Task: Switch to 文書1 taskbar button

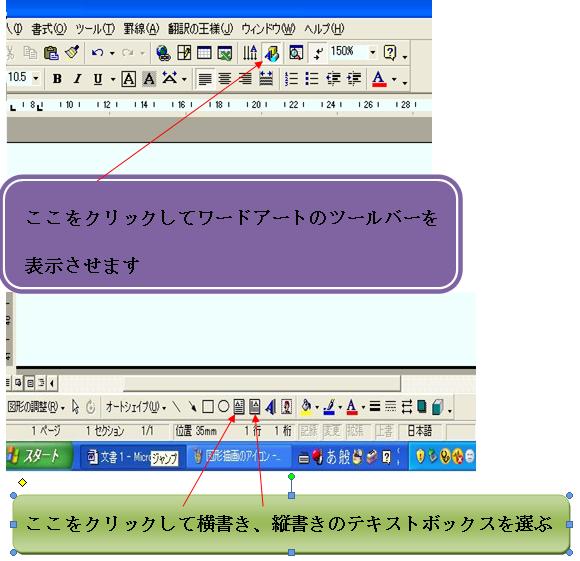Action: click(x=132, y=457)
